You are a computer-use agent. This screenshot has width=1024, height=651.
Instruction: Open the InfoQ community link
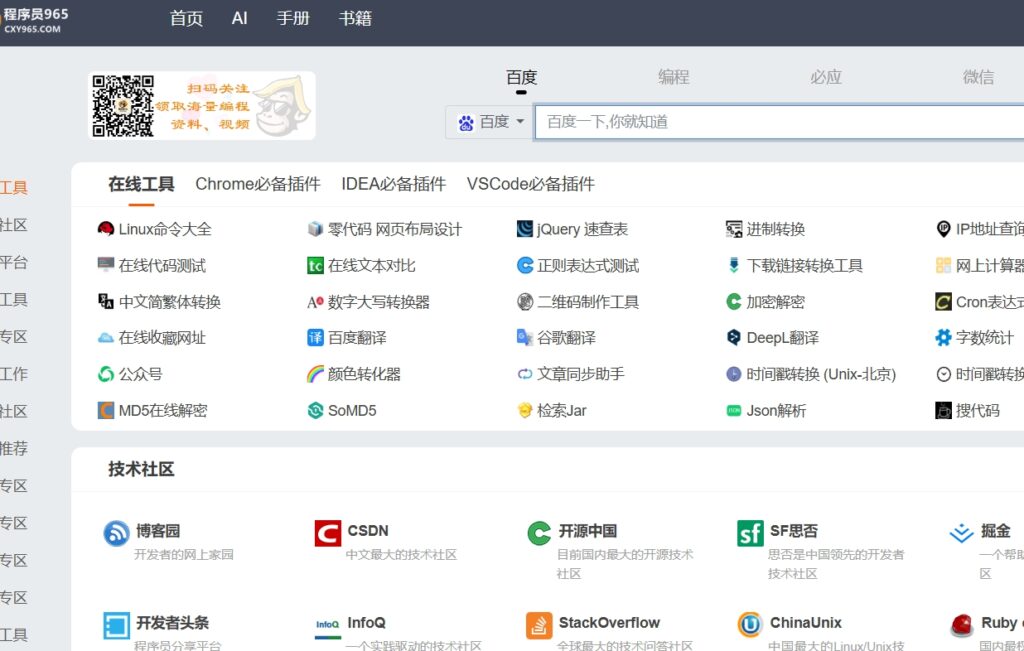[x=366, y=623]
